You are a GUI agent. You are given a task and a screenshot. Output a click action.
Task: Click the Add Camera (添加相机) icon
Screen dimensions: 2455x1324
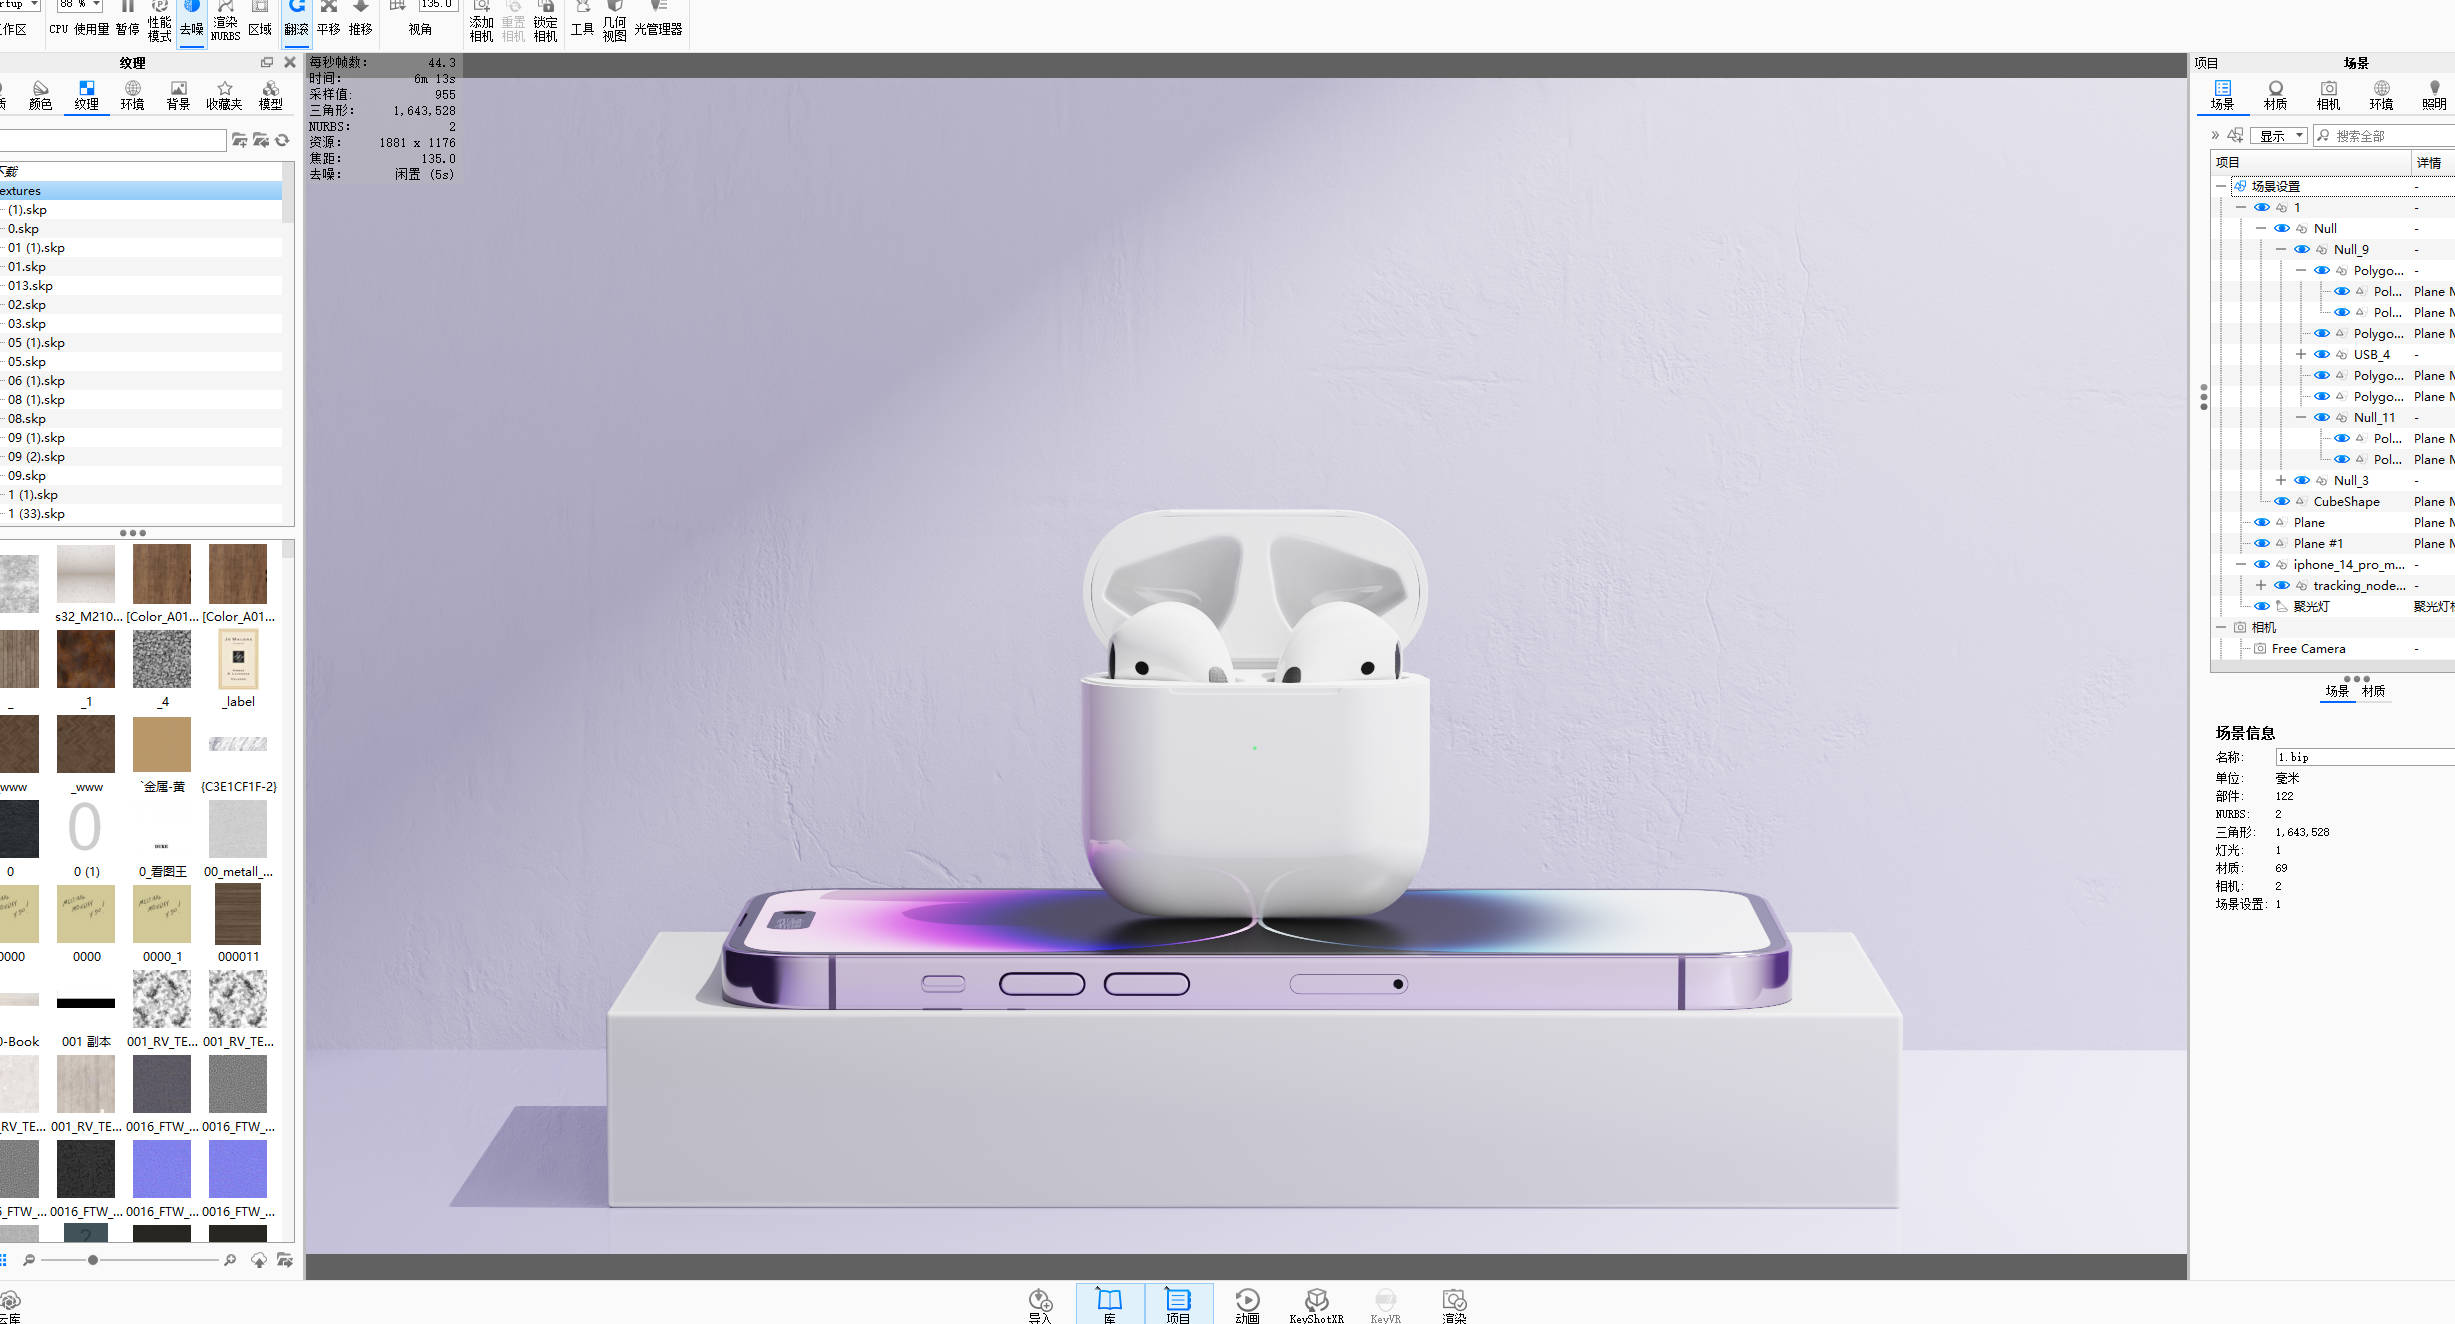click(x=481, y=20)
